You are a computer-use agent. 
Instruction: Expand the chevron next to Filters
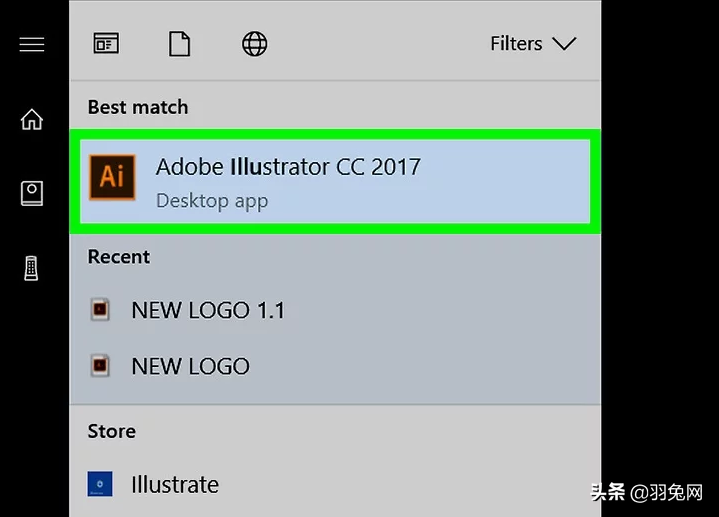point(565,44)
